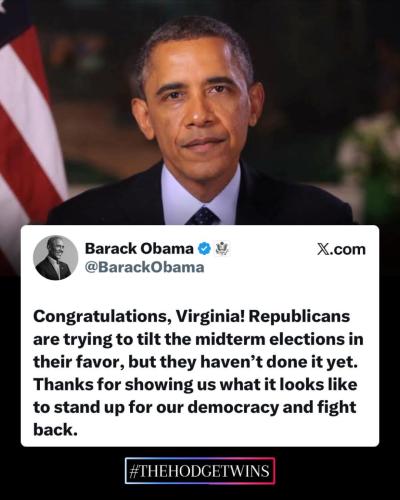Click the word Republicans in the tweet
The image size is (400, 500).
(x=300, y=317)
